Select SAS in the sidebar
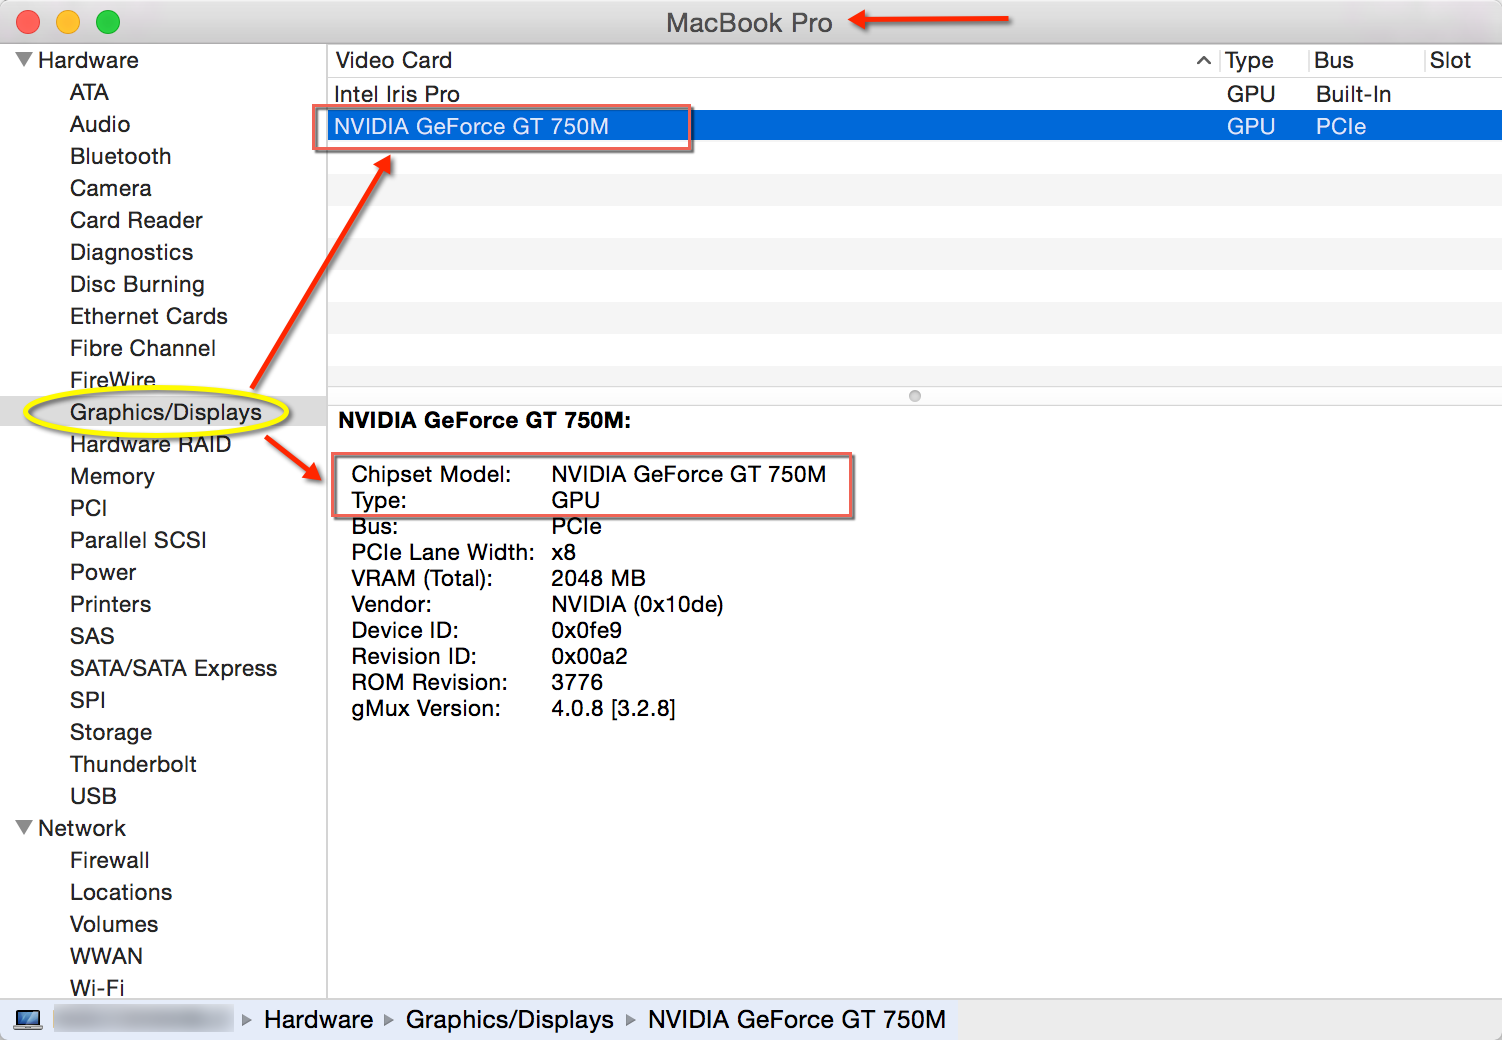 (92, 636)
